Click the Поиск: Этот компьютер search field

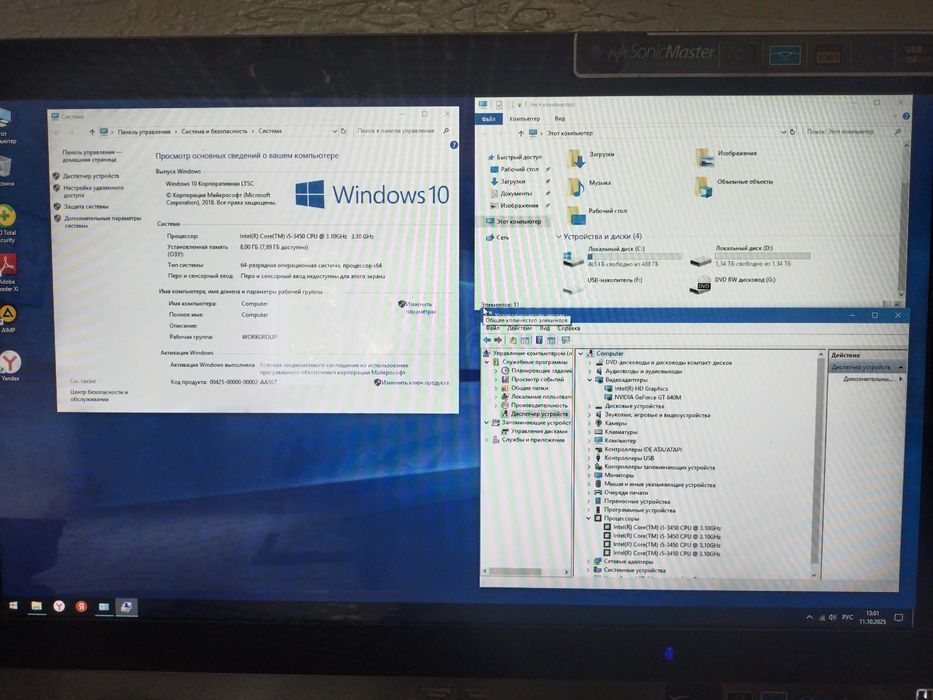[x=853, y=132]
